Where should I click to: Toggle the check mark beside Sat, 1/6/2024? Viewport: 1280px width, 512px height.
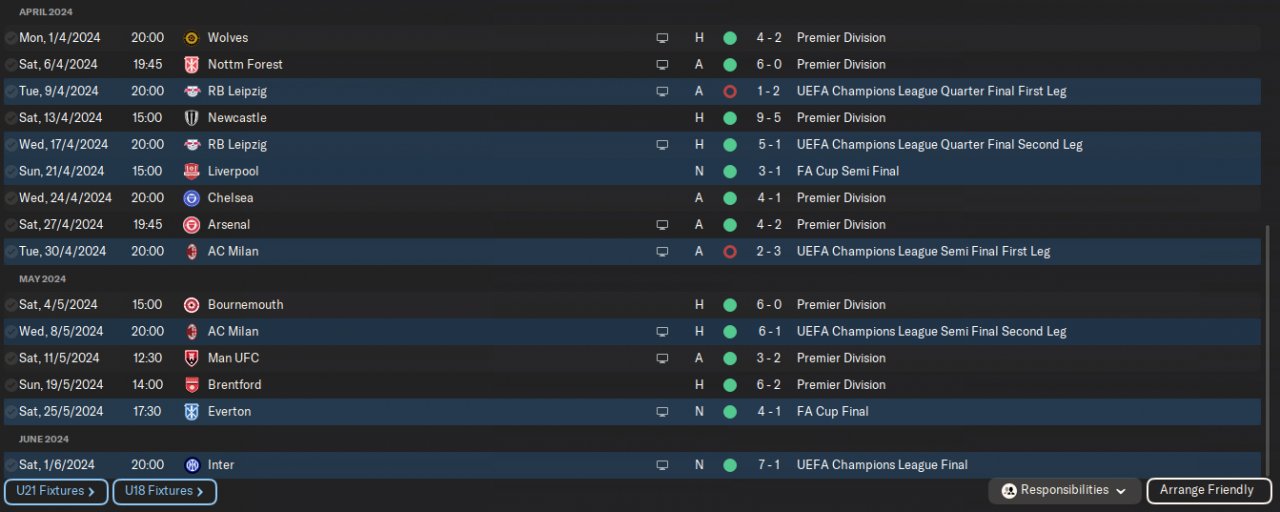point(11,465)
